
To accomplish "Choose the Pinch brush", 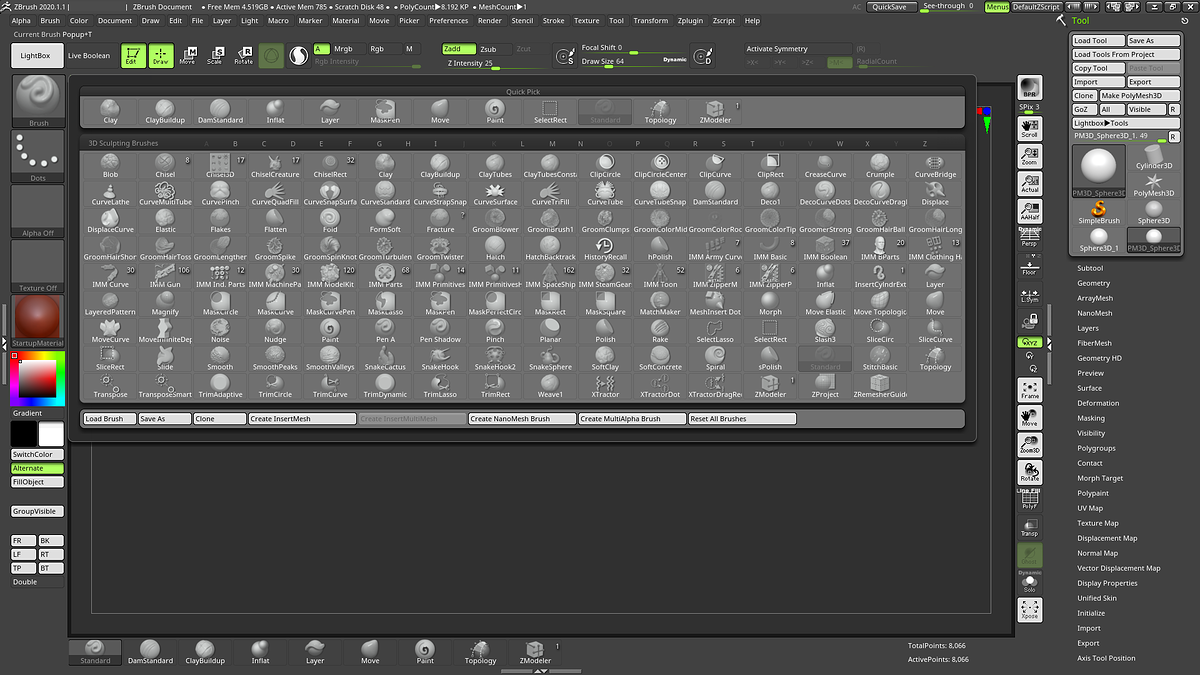I will [495, 331].
